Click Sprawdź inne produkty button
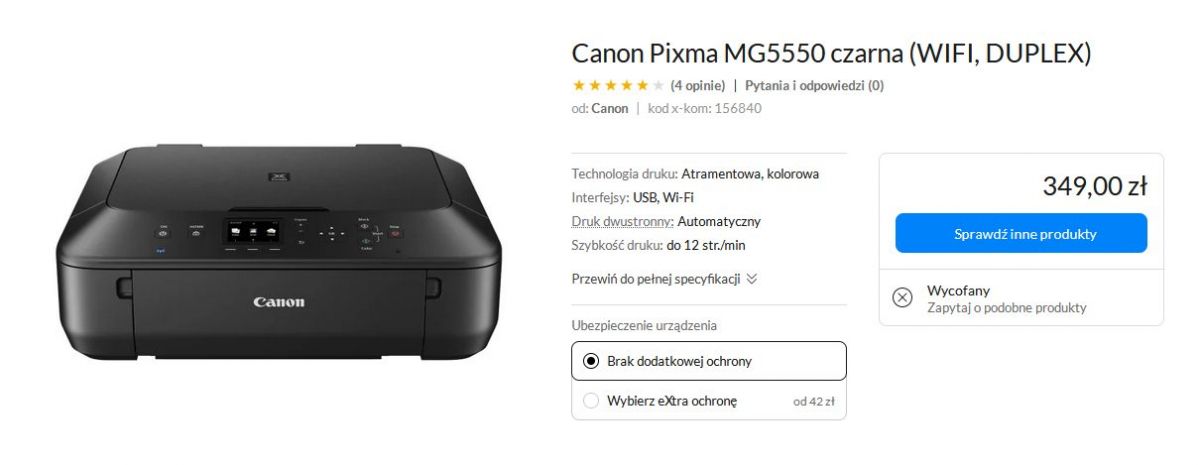Image resolution: width=1200 pixels, height=465 pixels. tap(1021, 234)
